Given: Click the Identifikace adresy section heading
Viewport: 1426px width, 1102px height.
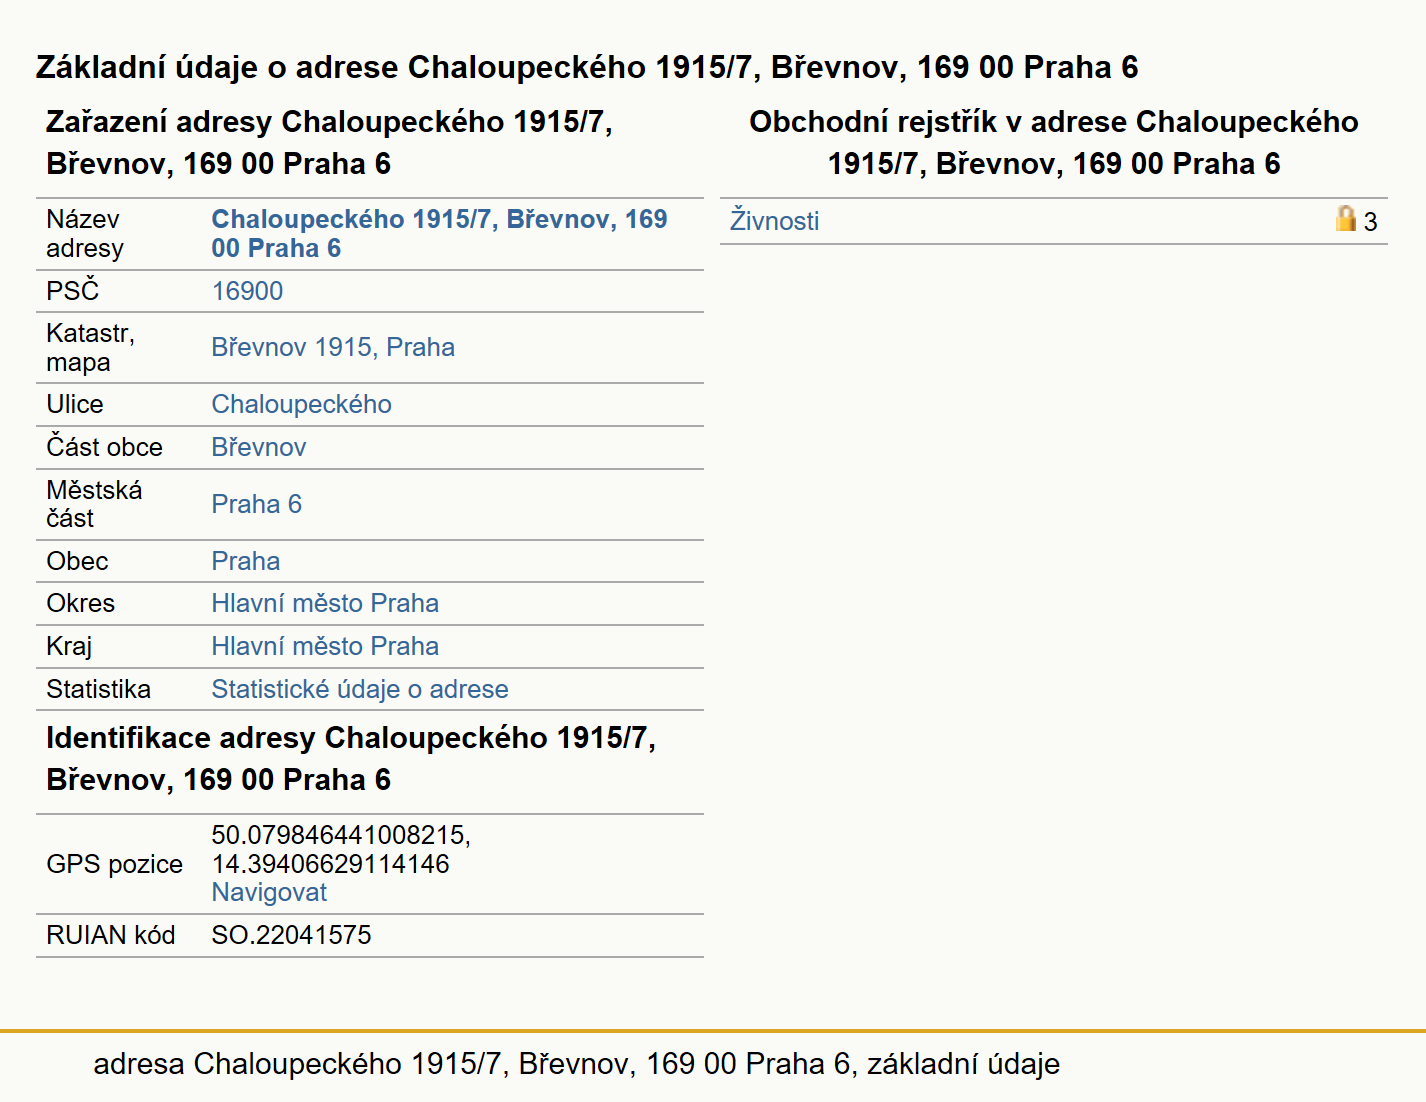Looking at the screenshot, I should coord(351,758).
